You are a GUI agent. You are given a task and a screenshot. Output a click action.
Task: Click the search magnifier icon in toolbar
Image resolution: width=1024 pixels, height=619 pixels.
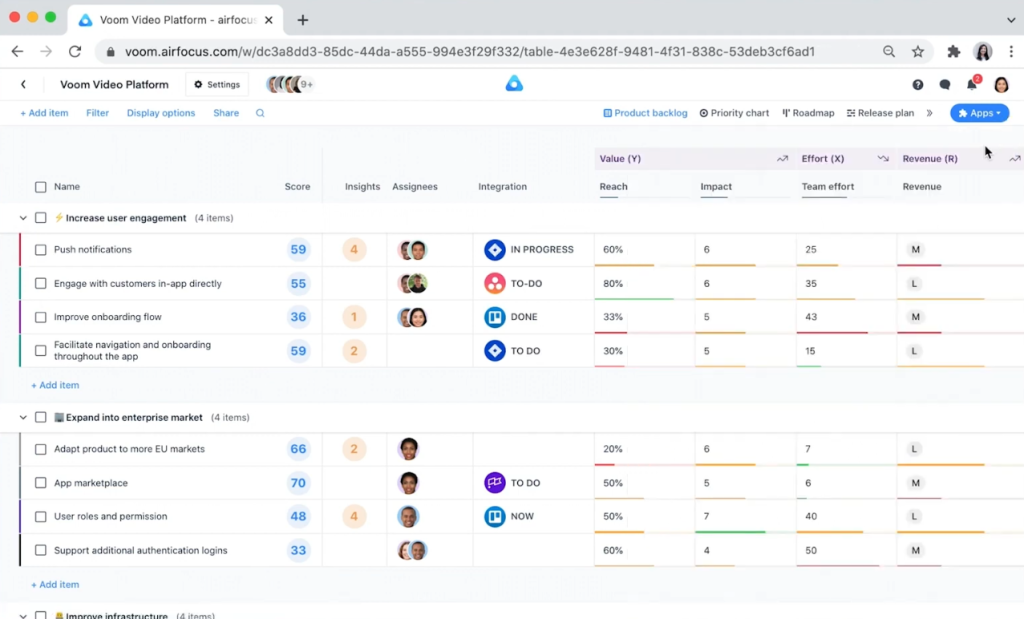click(x=260, y=113)
